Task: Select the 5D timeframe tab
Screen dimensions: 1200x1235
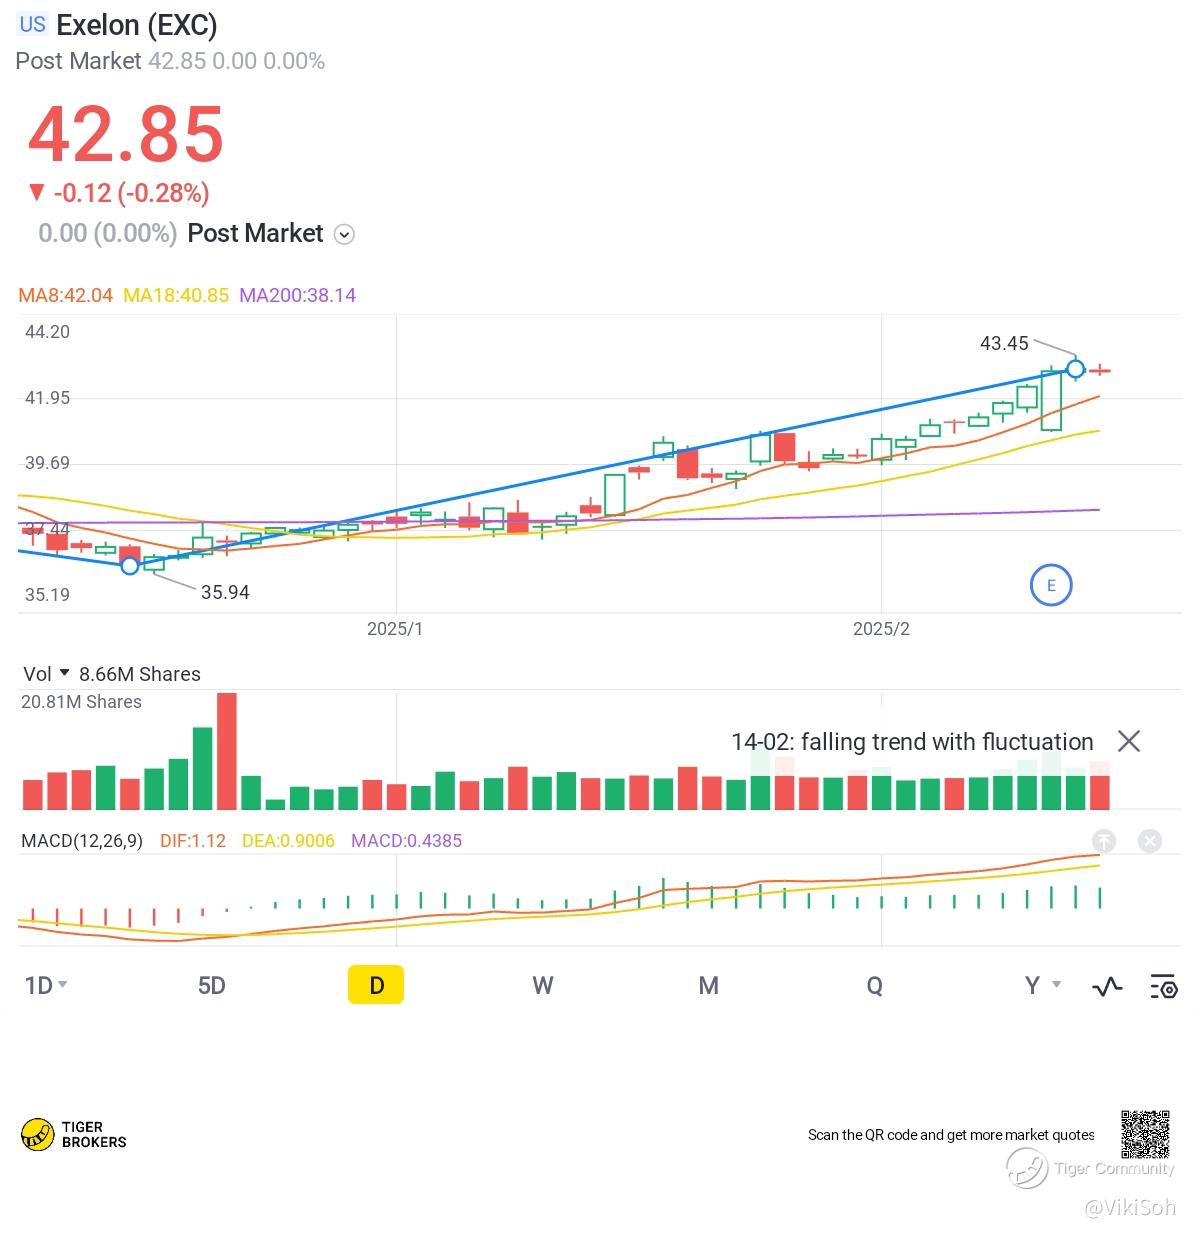Action: tap(211, 986)
